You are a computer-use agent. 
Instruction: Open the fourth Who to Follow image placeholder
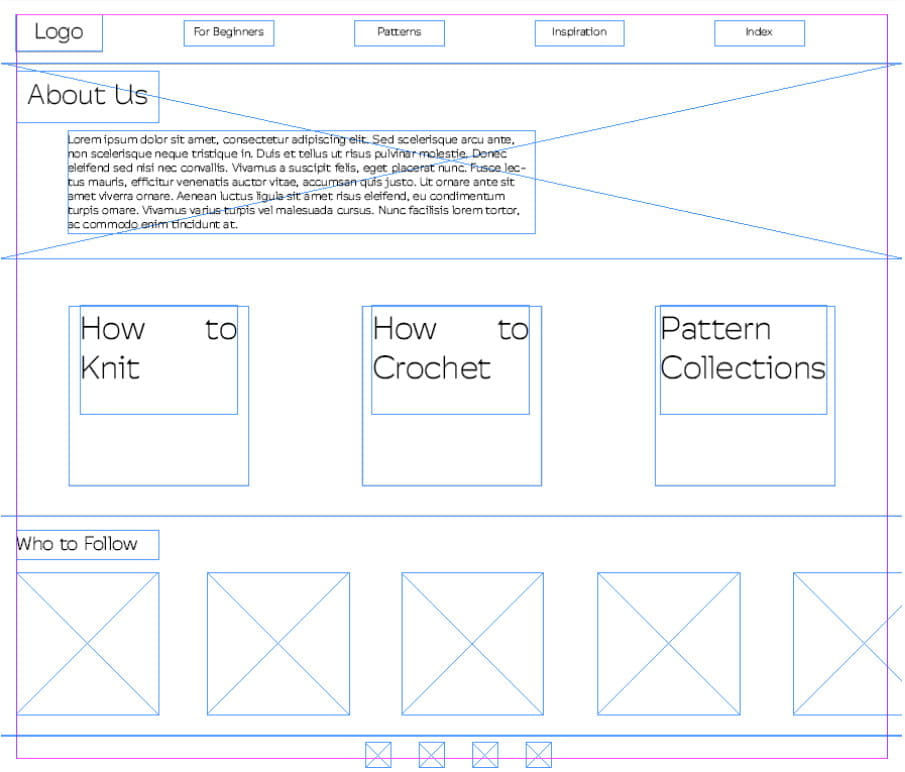669,643
